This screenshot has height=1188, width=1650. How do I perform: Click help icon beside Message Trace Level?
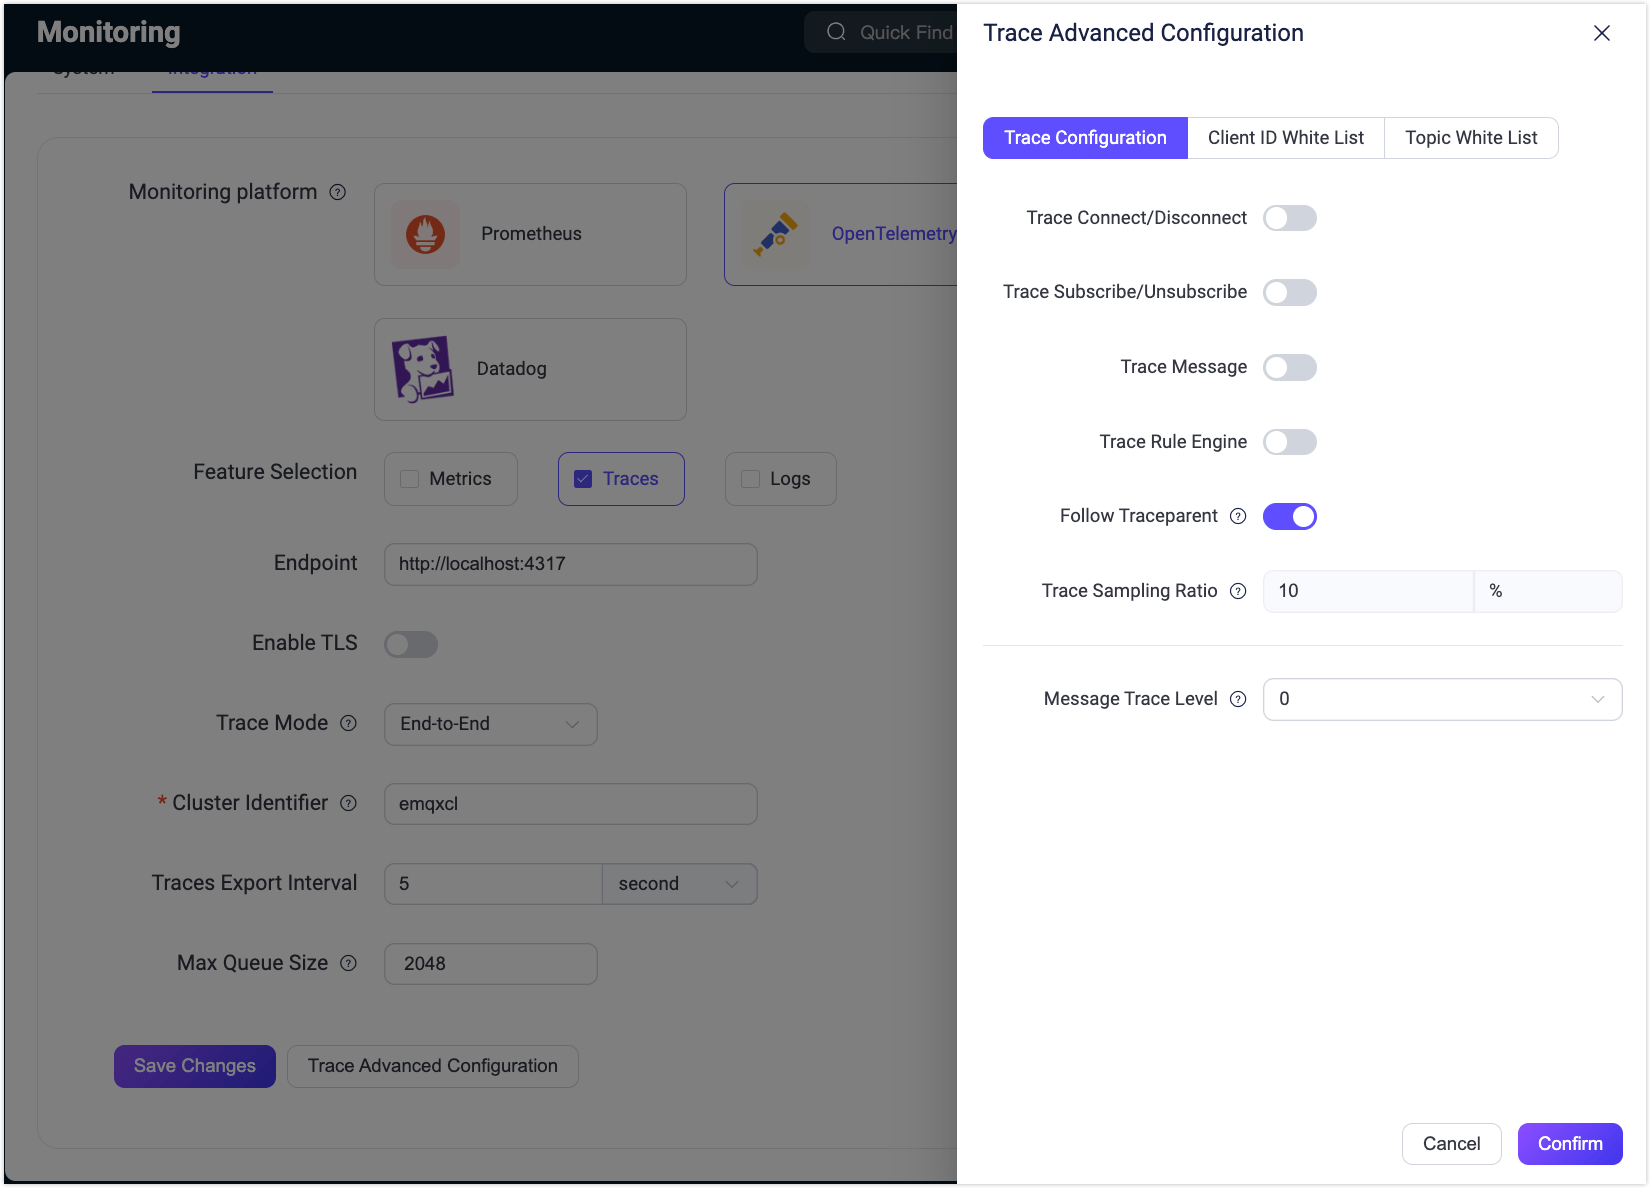1238,699
